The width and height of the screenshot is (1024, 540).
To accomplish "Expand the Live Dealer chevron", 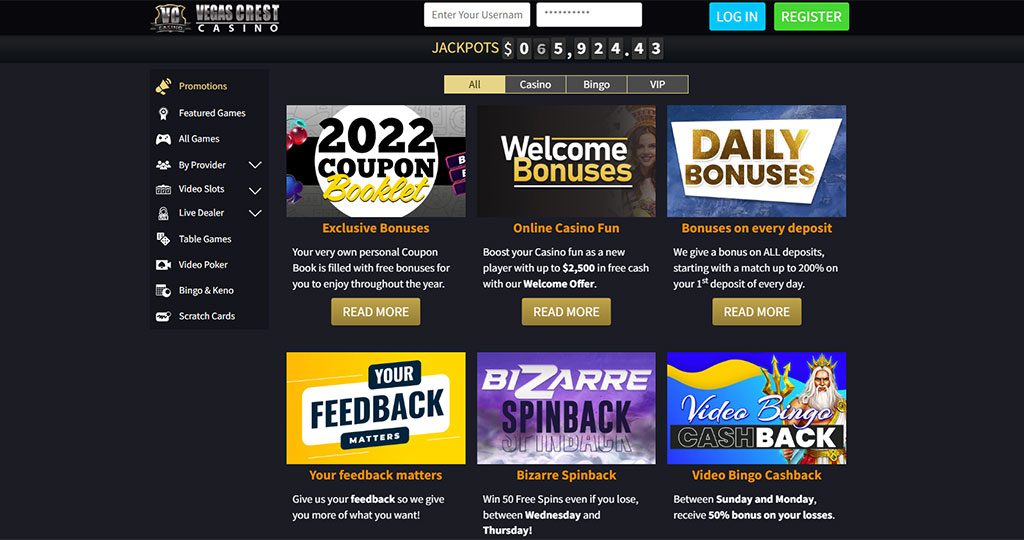I will (x=255, y=213).
